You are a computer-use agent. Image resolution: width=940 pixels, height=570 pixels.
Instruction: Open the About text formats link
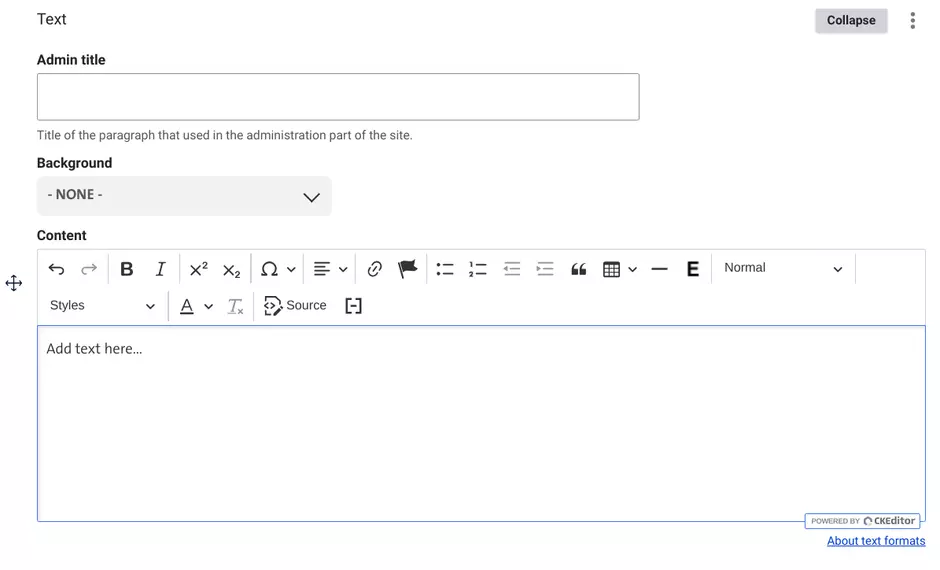click(876, 541)
